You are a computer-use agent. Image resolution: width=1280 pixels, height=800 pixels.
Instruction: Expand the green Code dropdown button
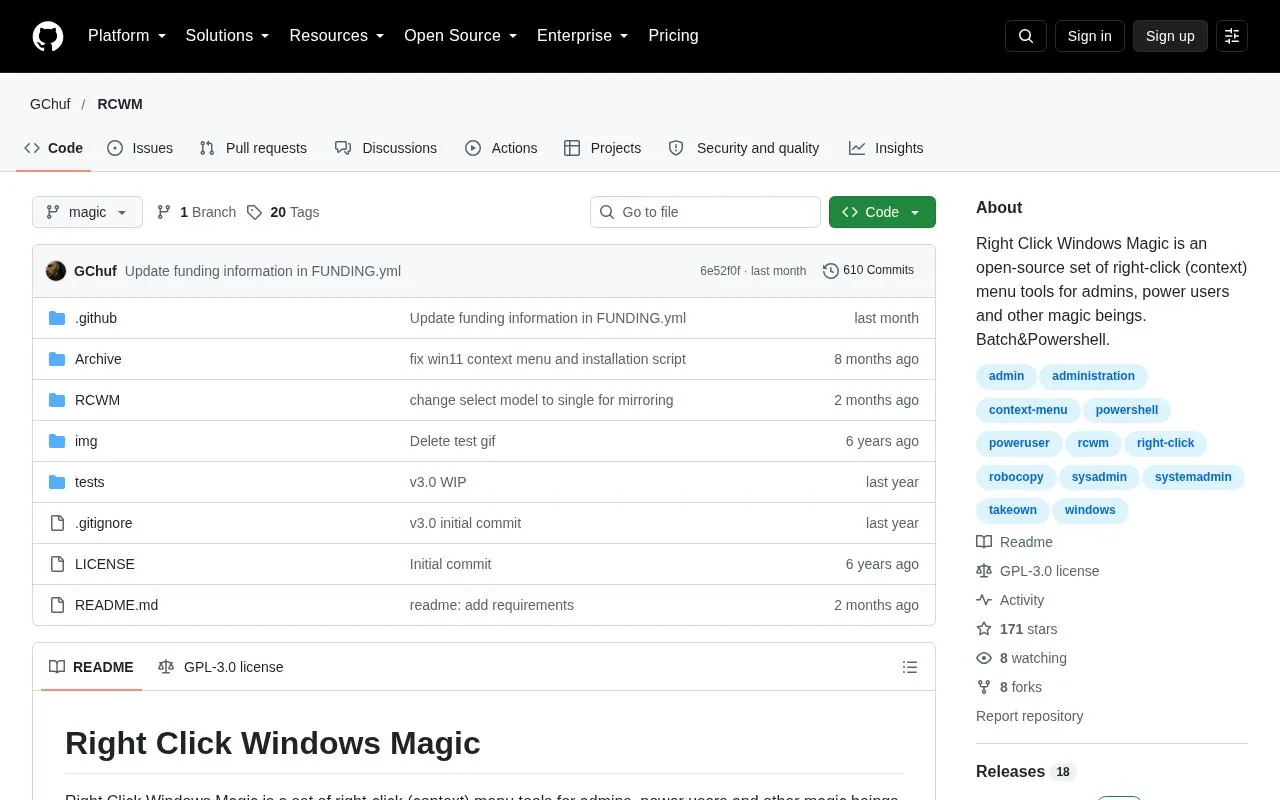(x=882, y=212)
